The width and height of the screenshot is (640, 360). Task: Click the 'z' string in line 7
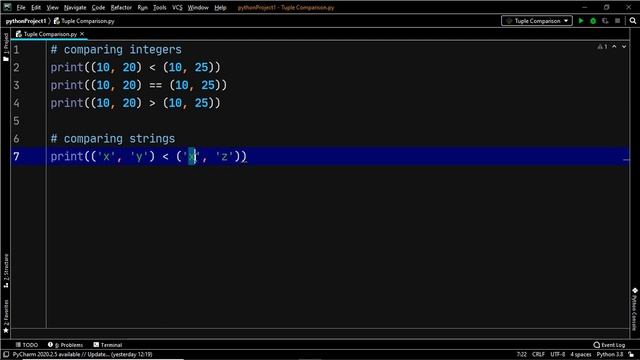click(x=224, y=156)
